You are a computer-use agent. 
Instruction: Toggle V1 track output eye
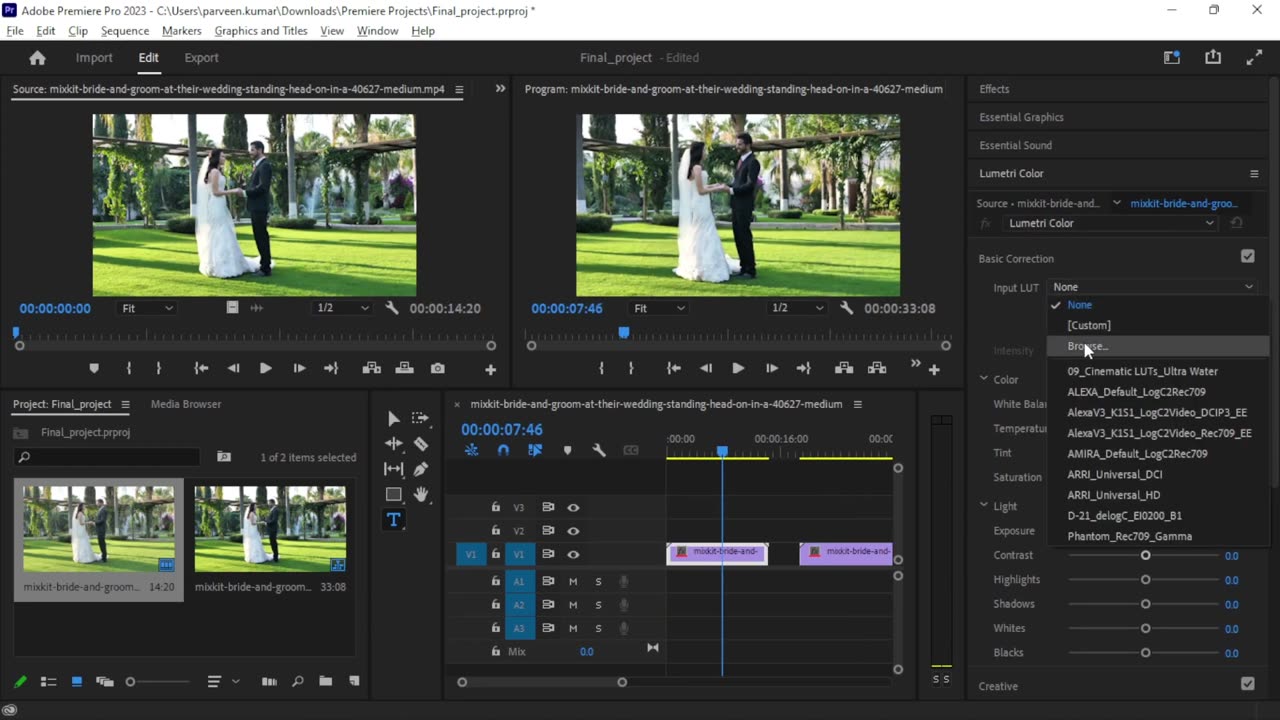573,554
